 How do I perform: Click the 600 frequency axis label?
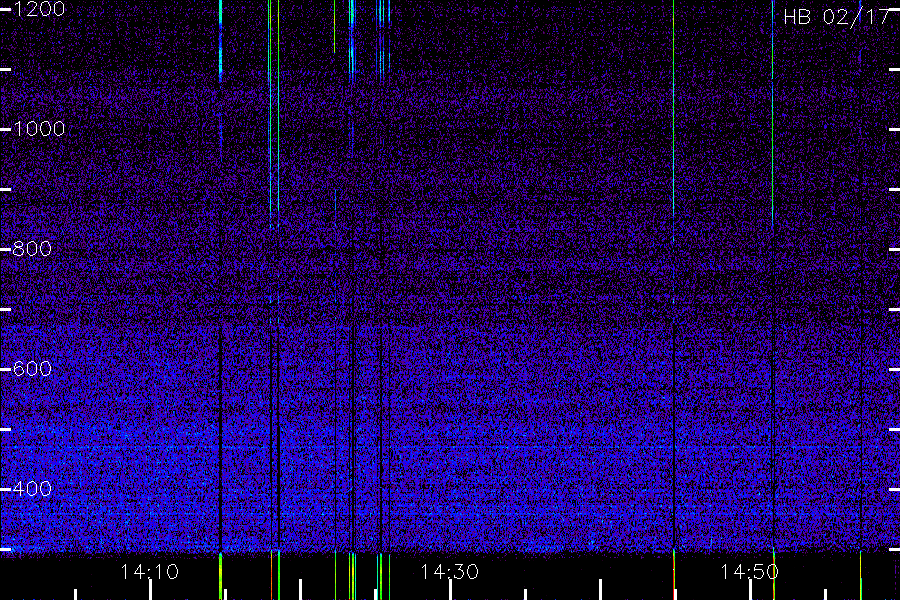coord(32,369)
